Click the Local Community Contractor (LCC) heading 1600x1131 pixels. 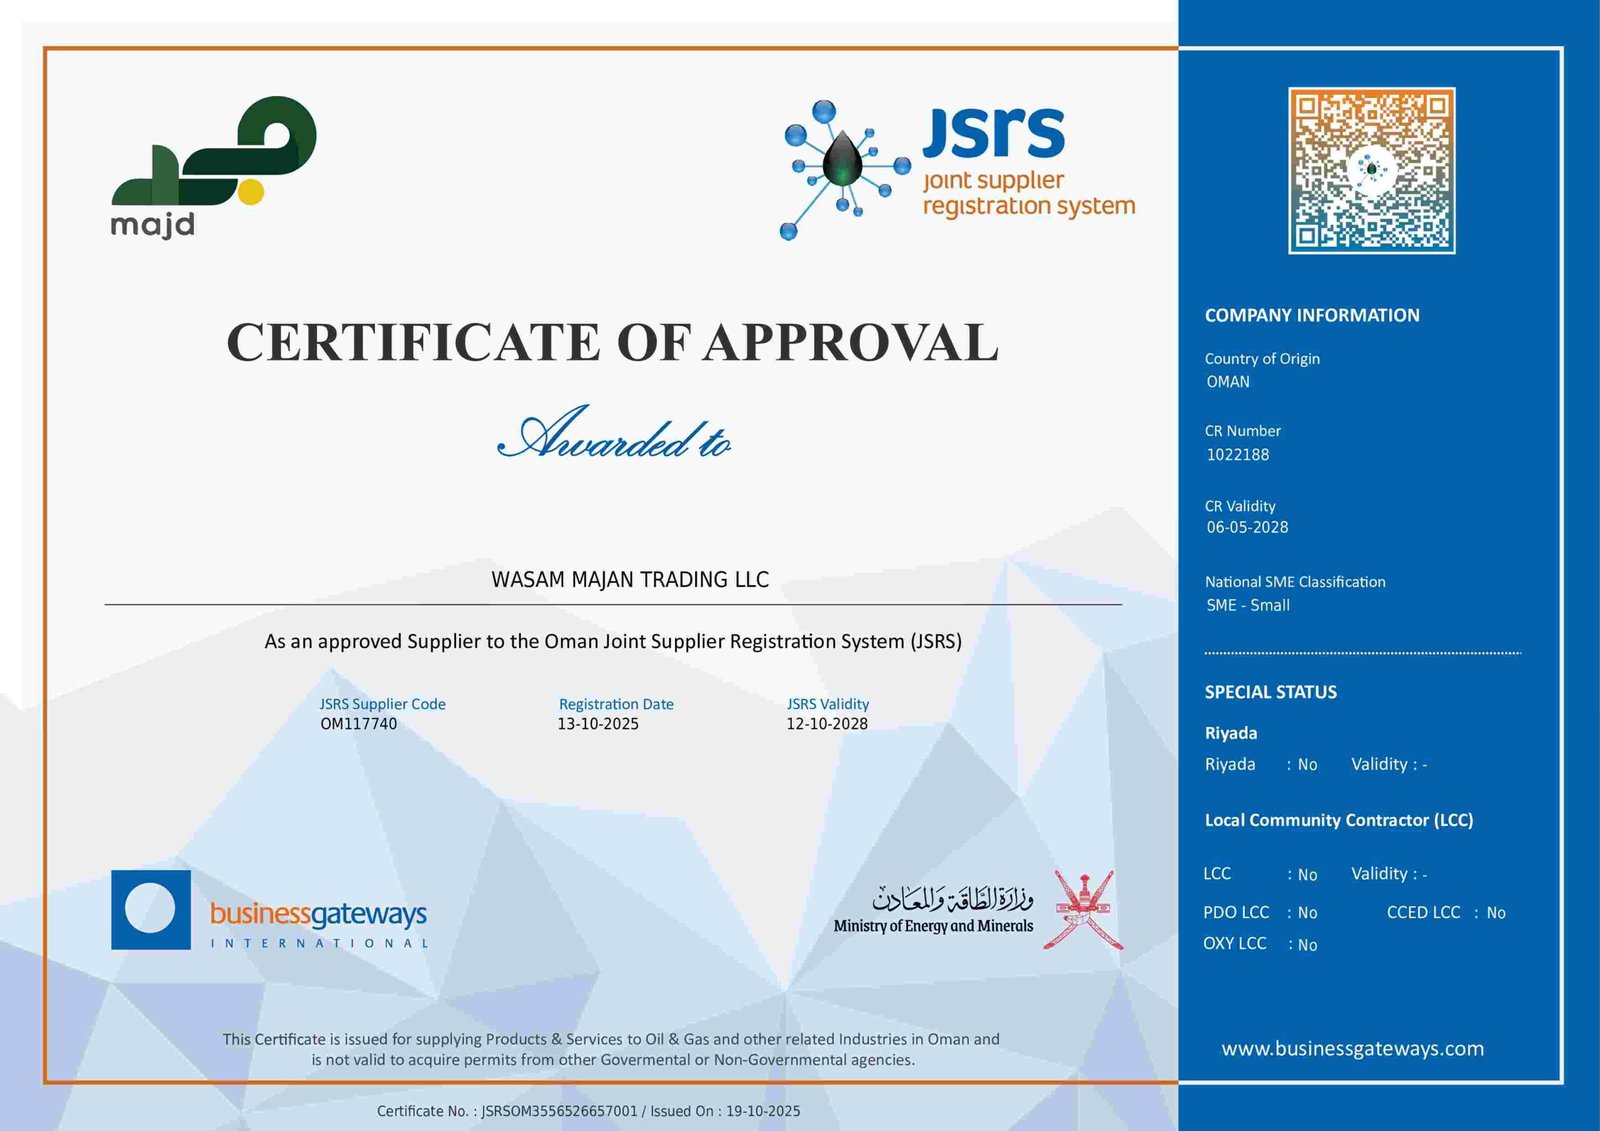click(1339, 820)
